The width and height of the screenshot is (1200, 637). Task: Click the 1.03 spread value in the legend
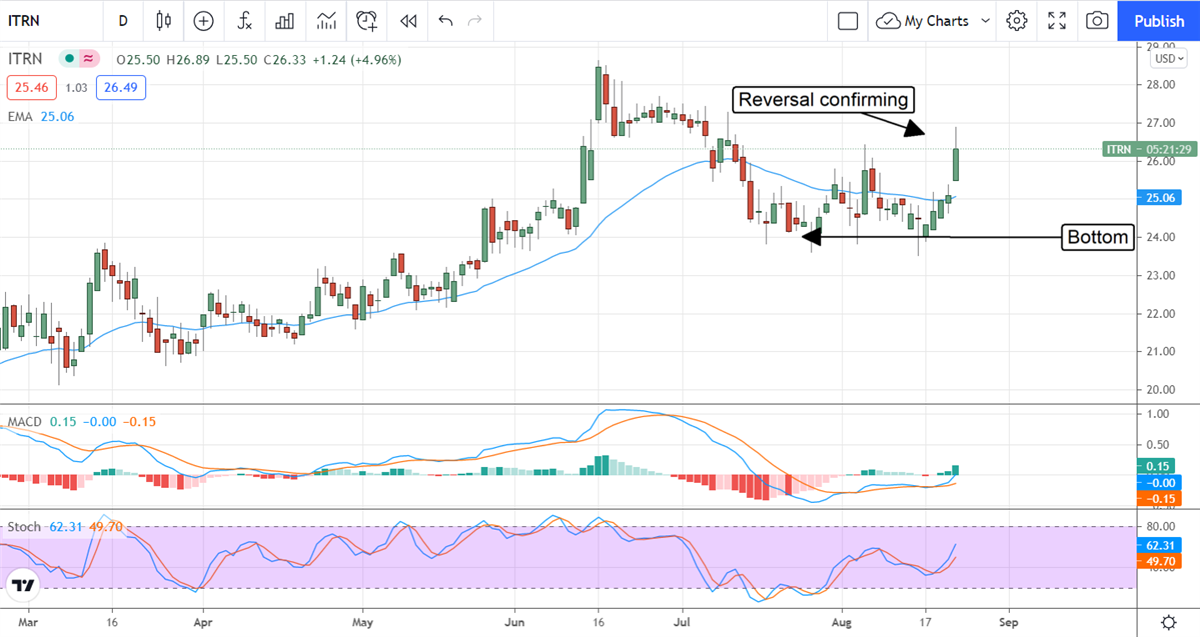(74, 88)
